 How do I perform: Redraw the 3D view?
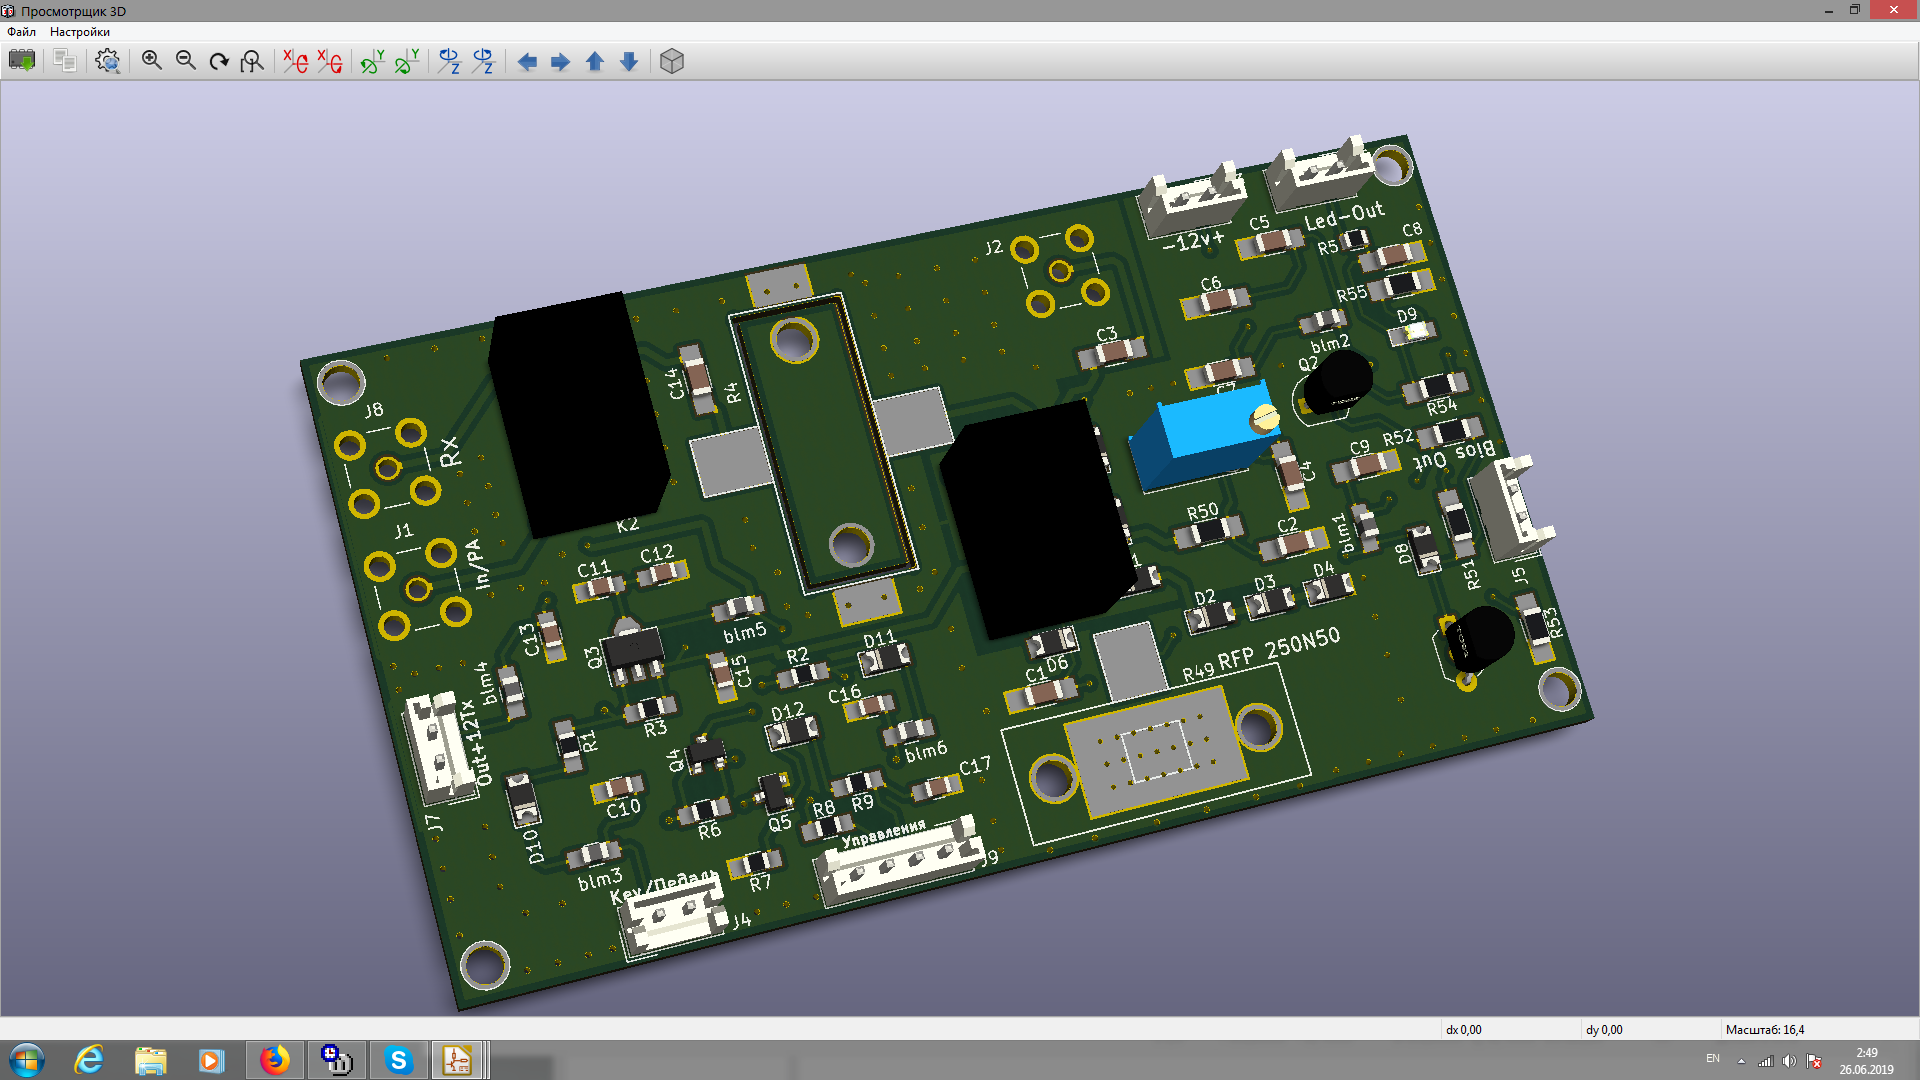(219, 61)
